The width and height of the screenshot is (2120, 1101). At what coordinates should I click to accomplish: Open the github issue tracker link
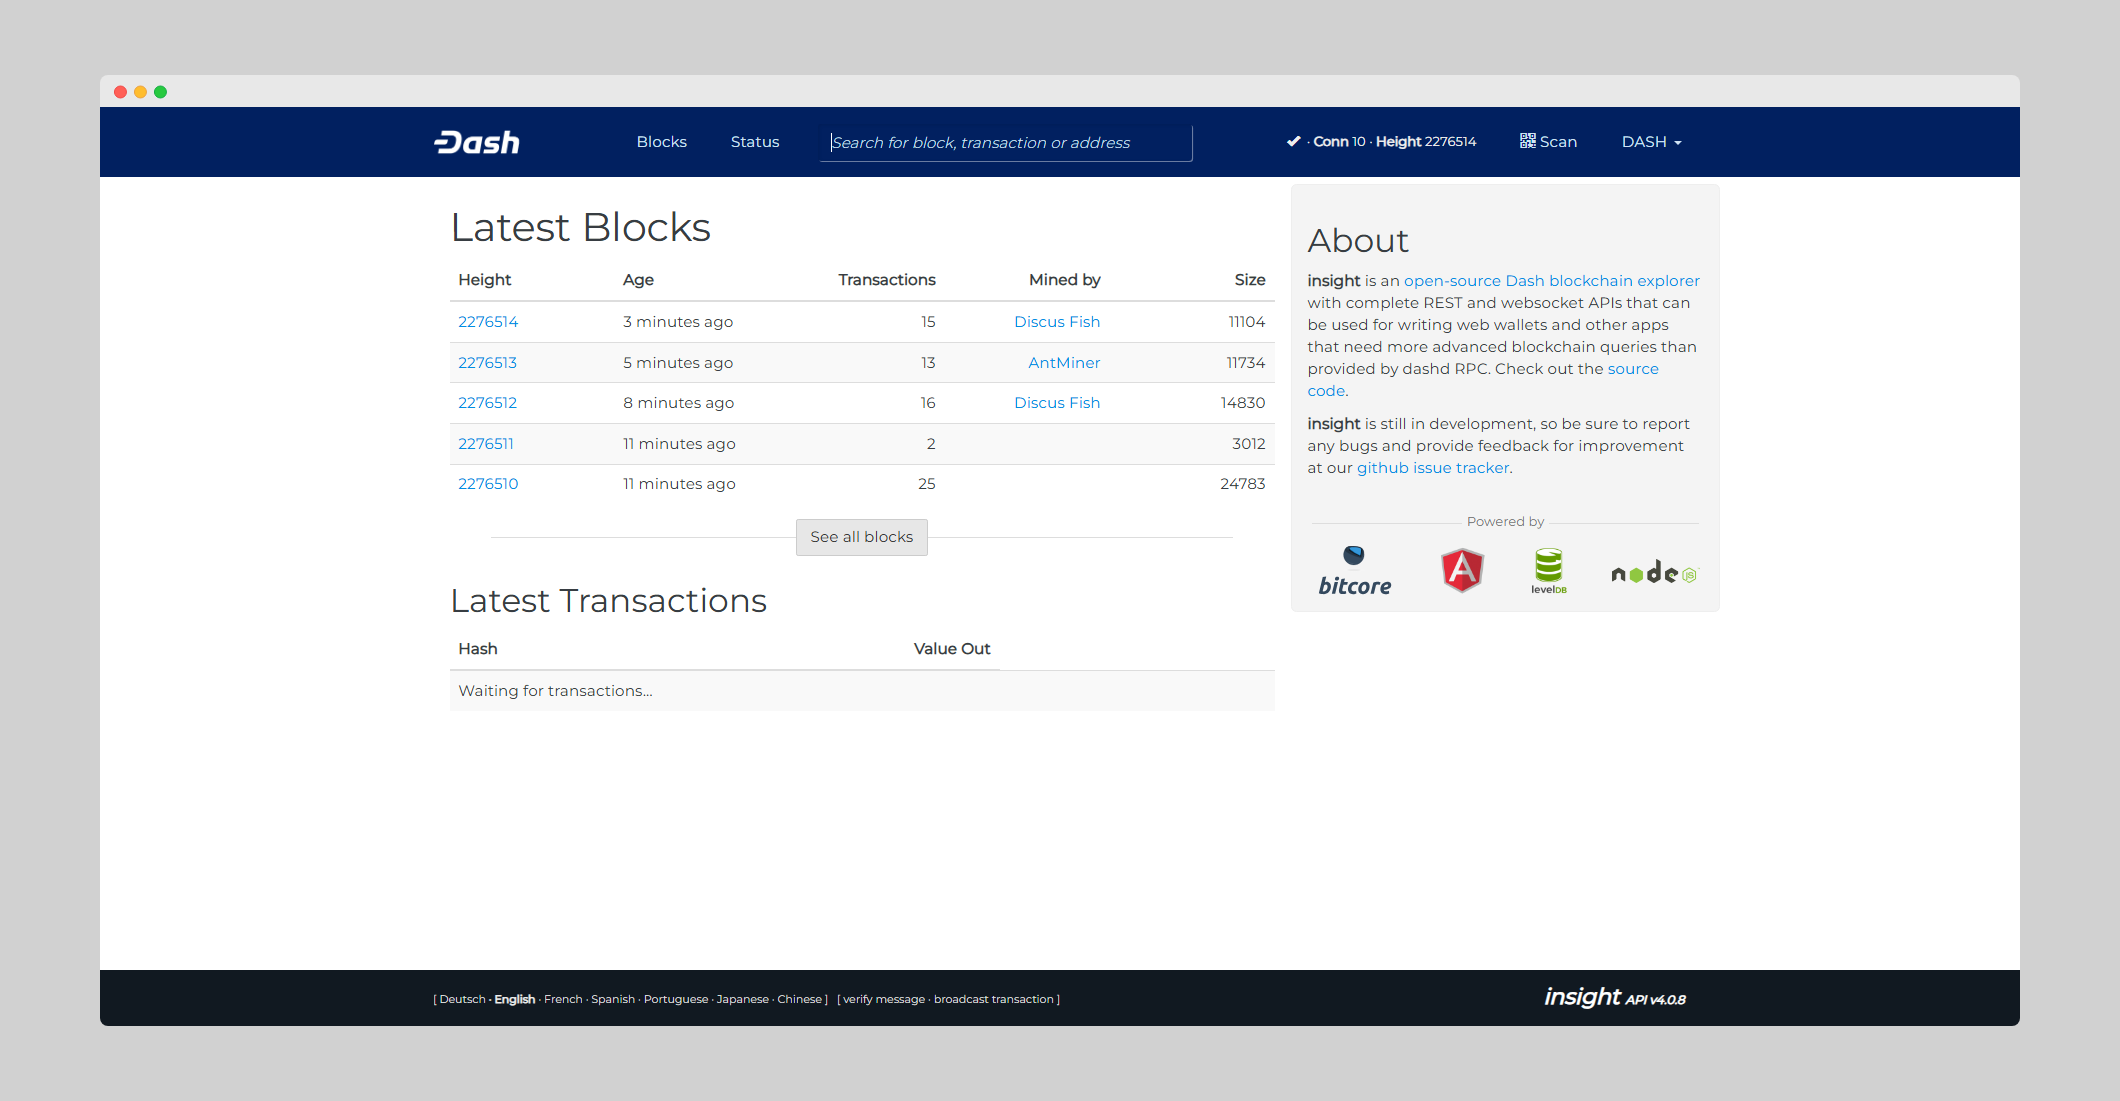pyautogui.click(x=1432, y=468)
